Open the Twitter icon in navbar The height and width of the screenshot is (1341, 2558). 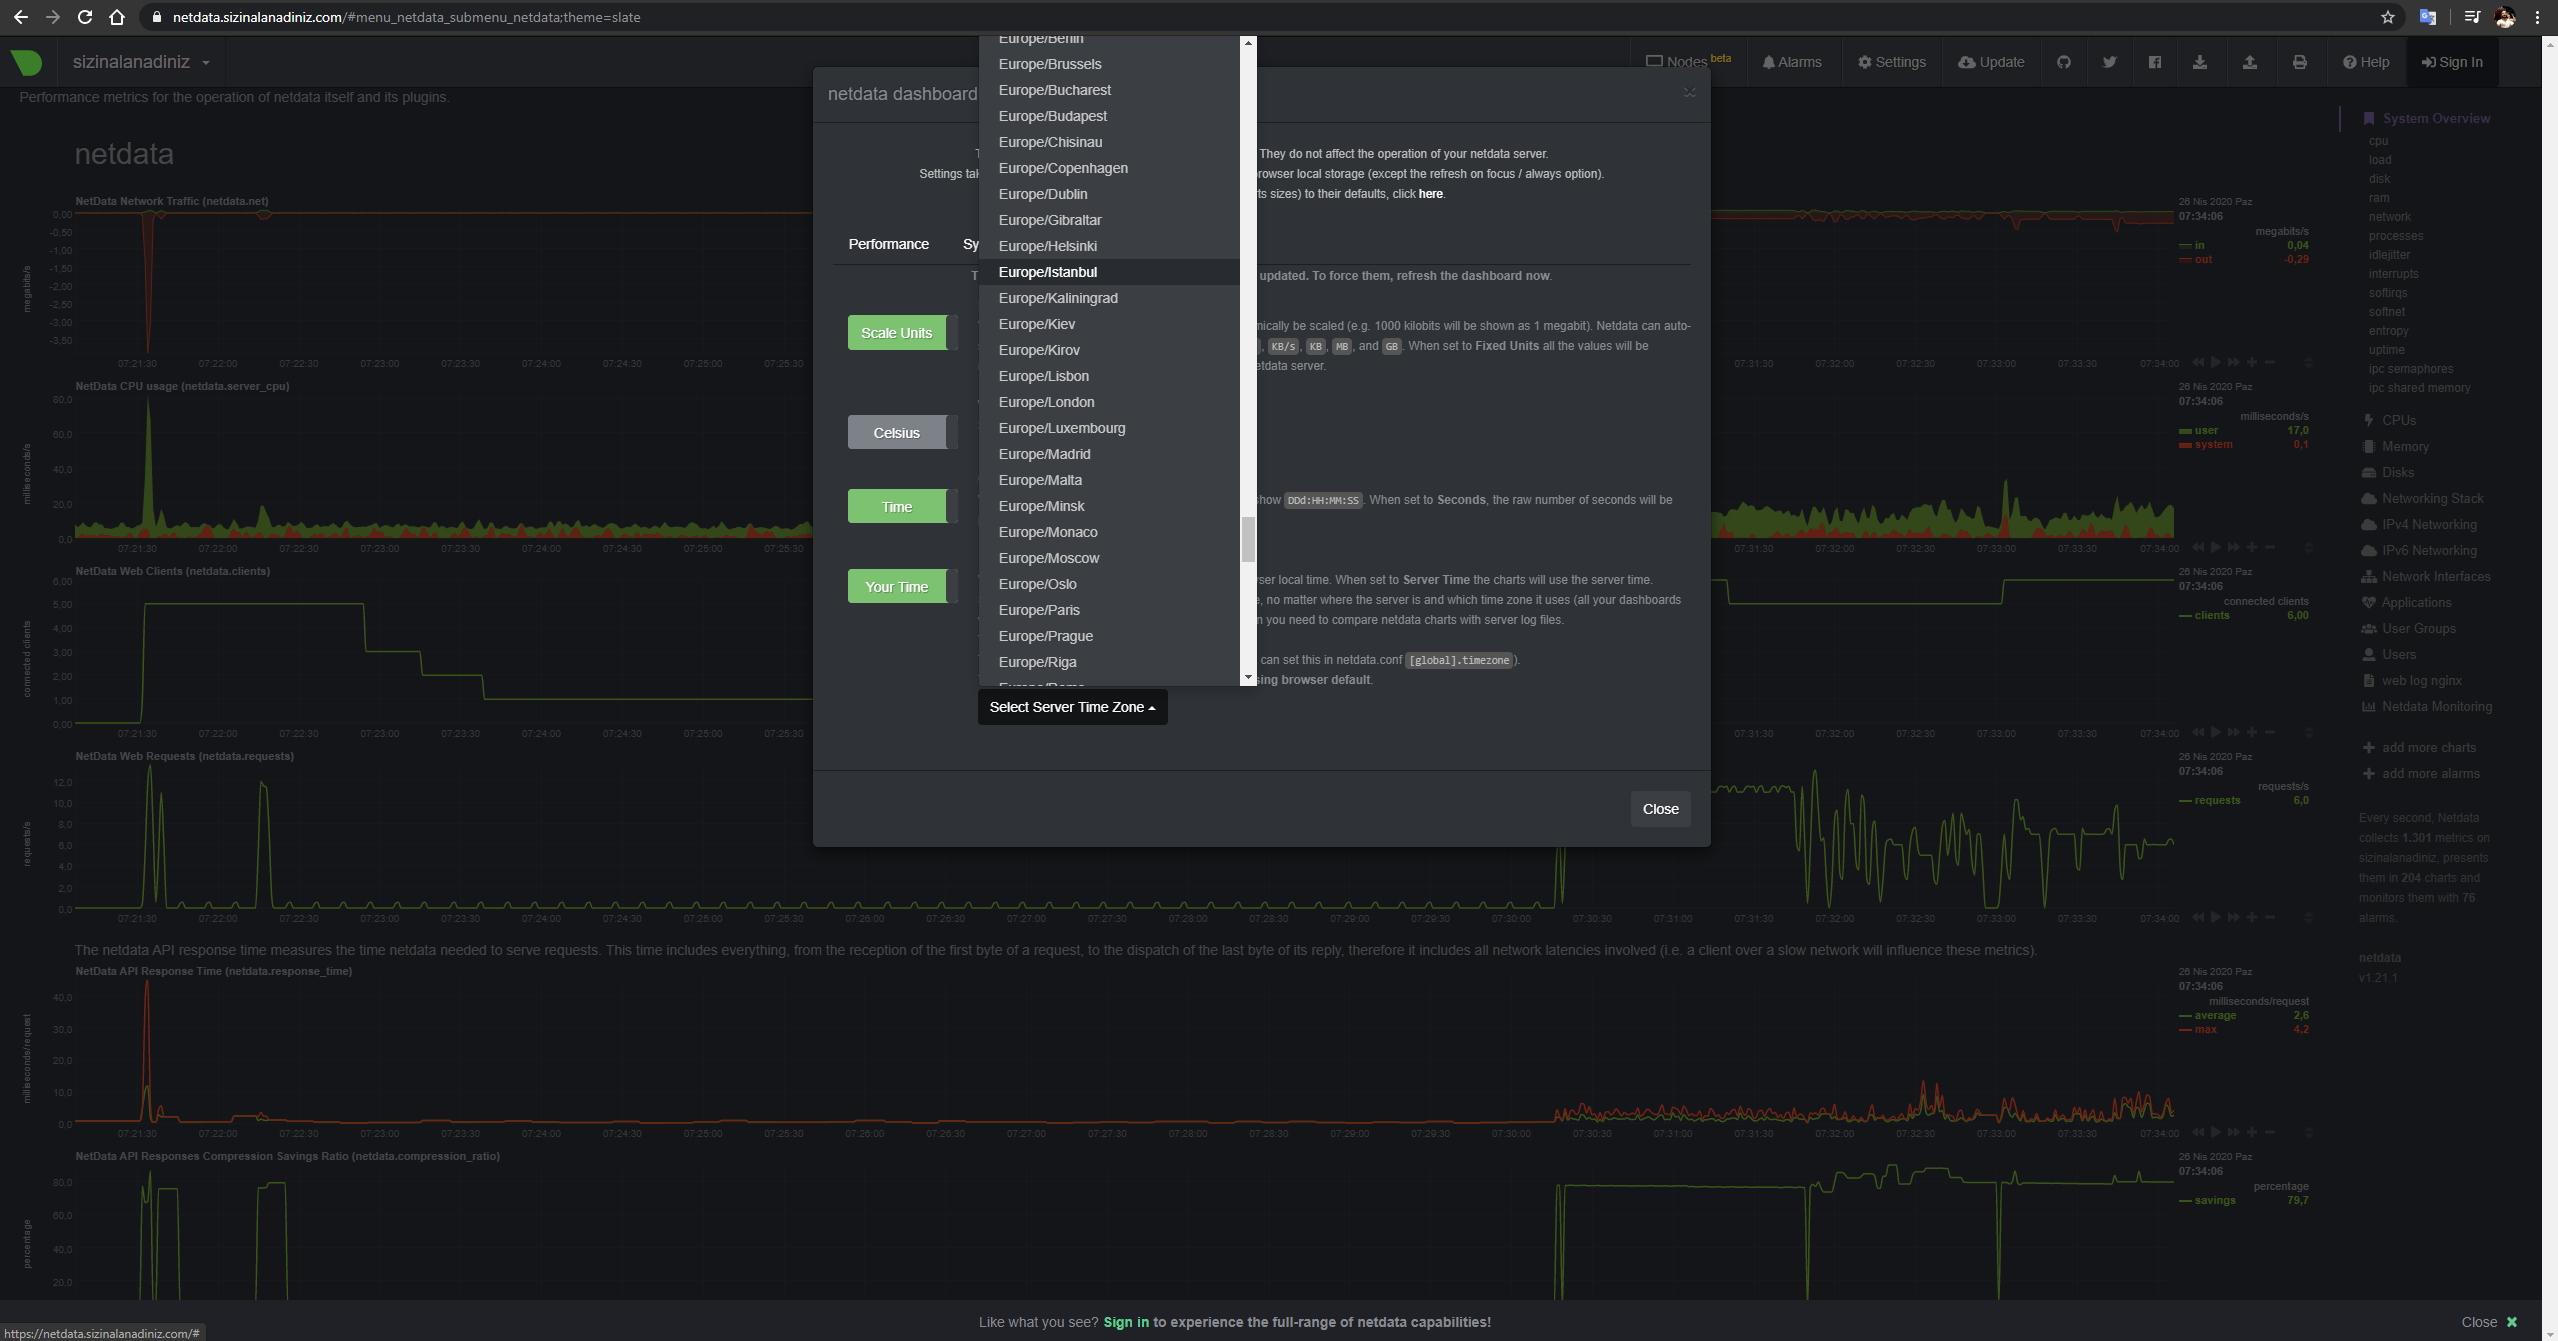[x=2109, y=62]
